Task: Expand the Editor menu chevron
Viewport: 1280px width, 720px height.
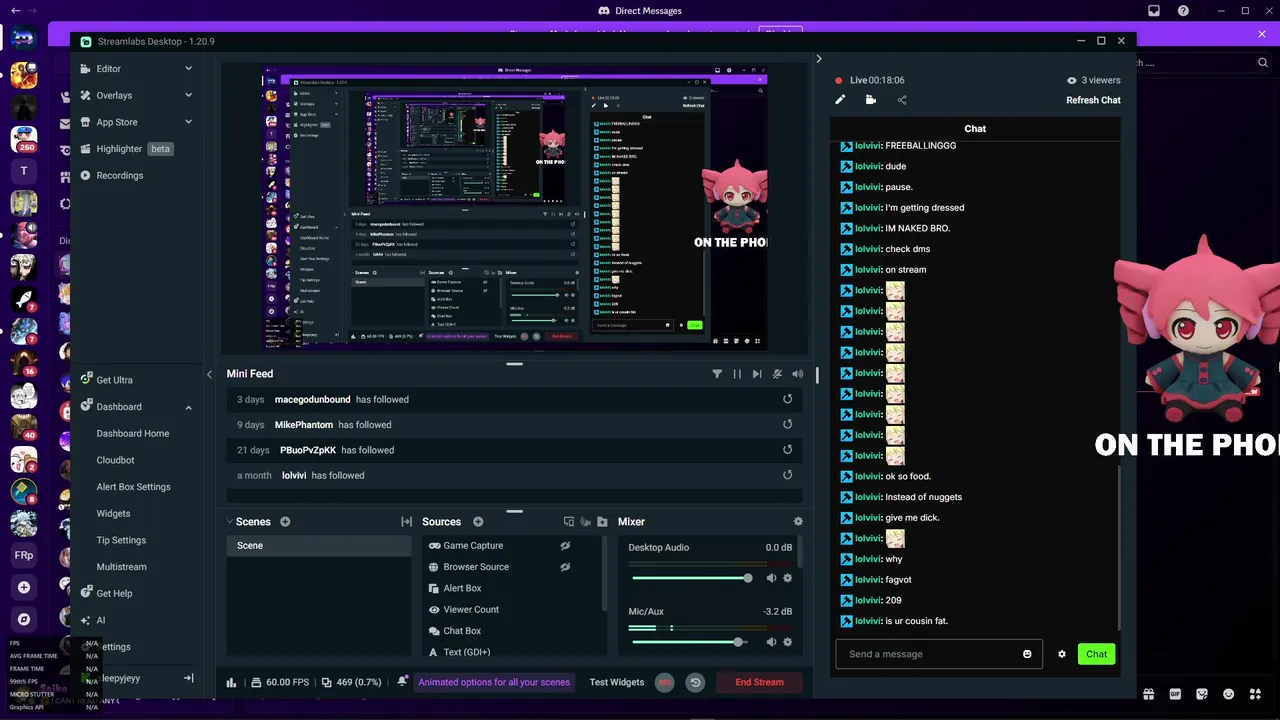Action: coord(188,69)
